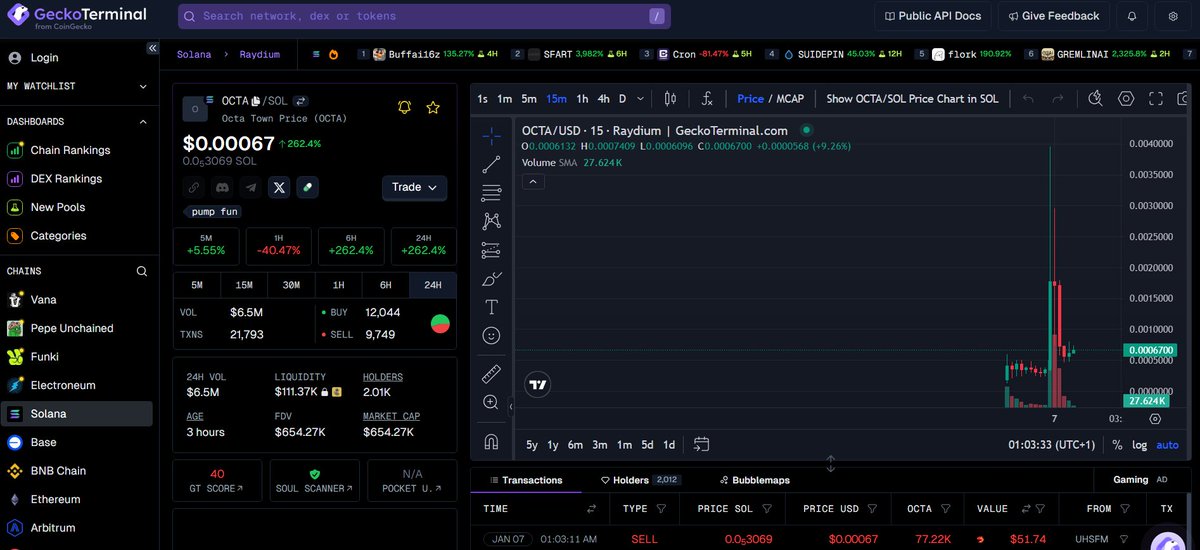Click the Give Feedback button
Image resolution: width=1200 pixels, height=550 pixels.
click(1053, 16)
